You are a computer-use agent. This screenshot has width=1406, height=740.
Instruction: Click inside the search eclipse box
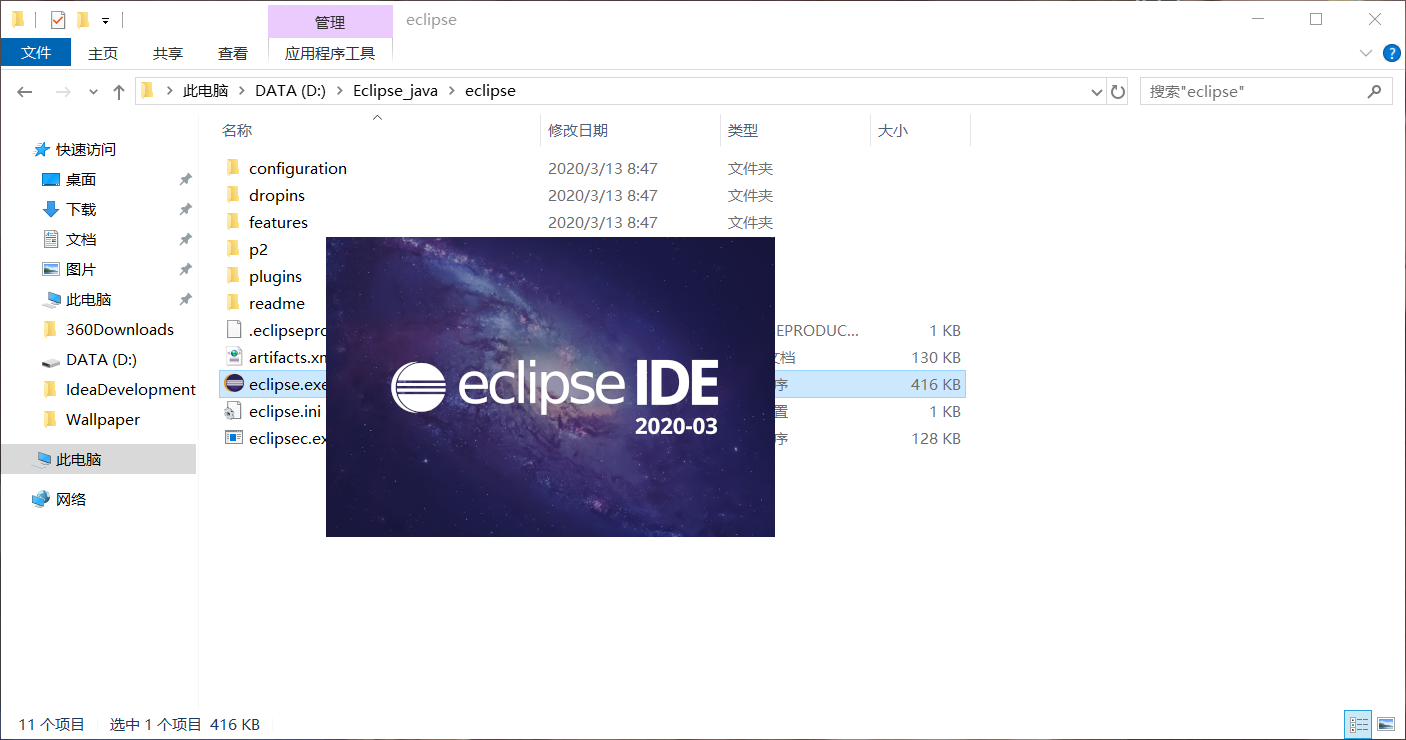coord(1250,91)
